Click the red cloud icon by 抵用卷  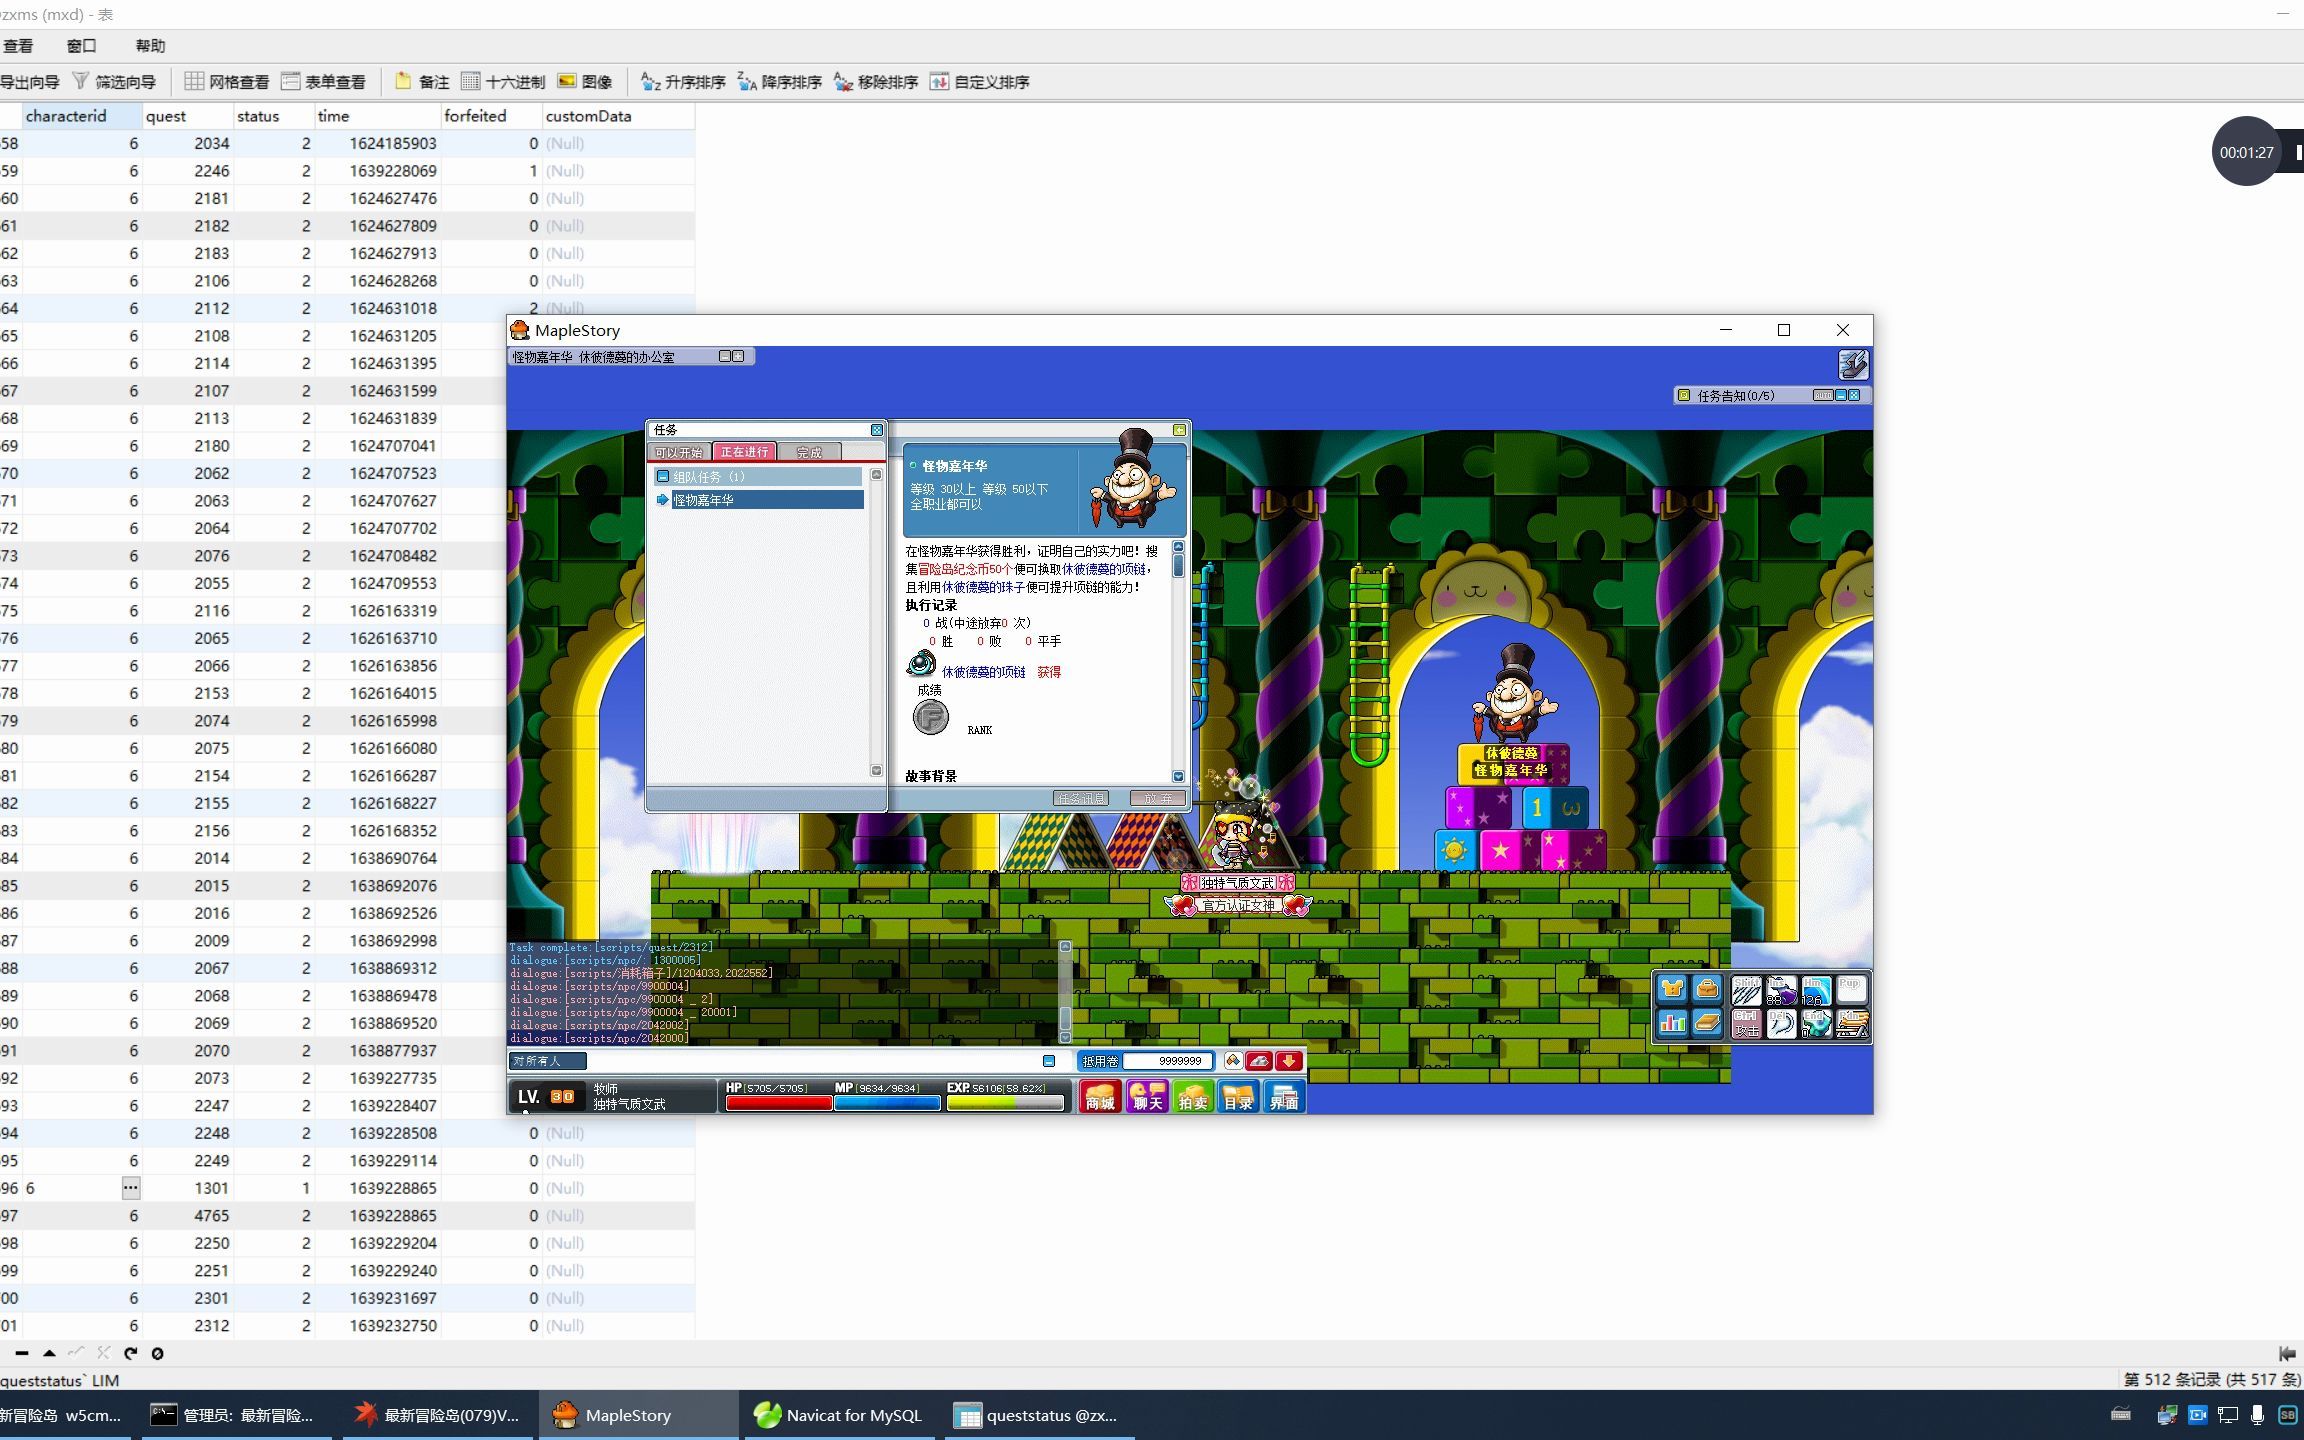[1260, 1061]
